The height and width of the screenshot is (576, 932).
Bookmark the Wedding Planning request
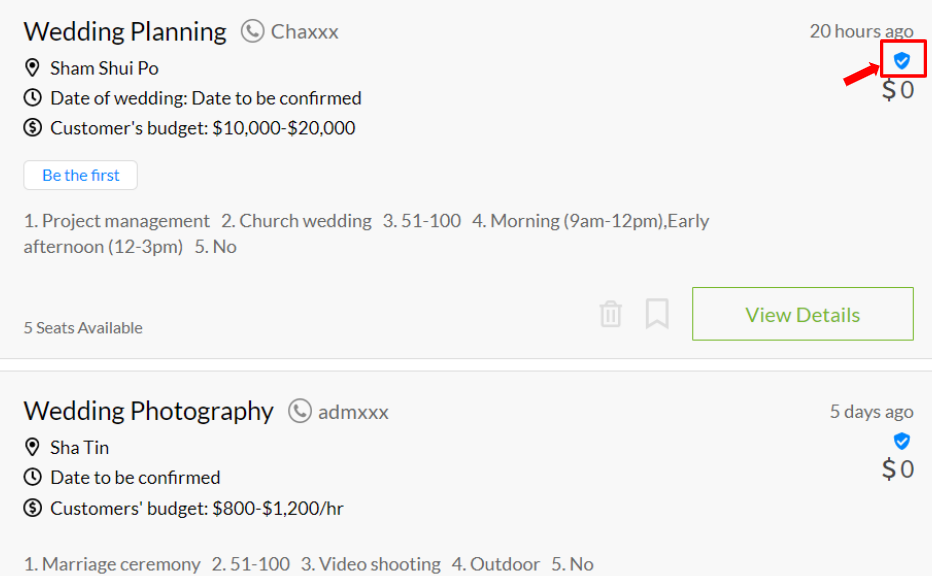[657, 313]
